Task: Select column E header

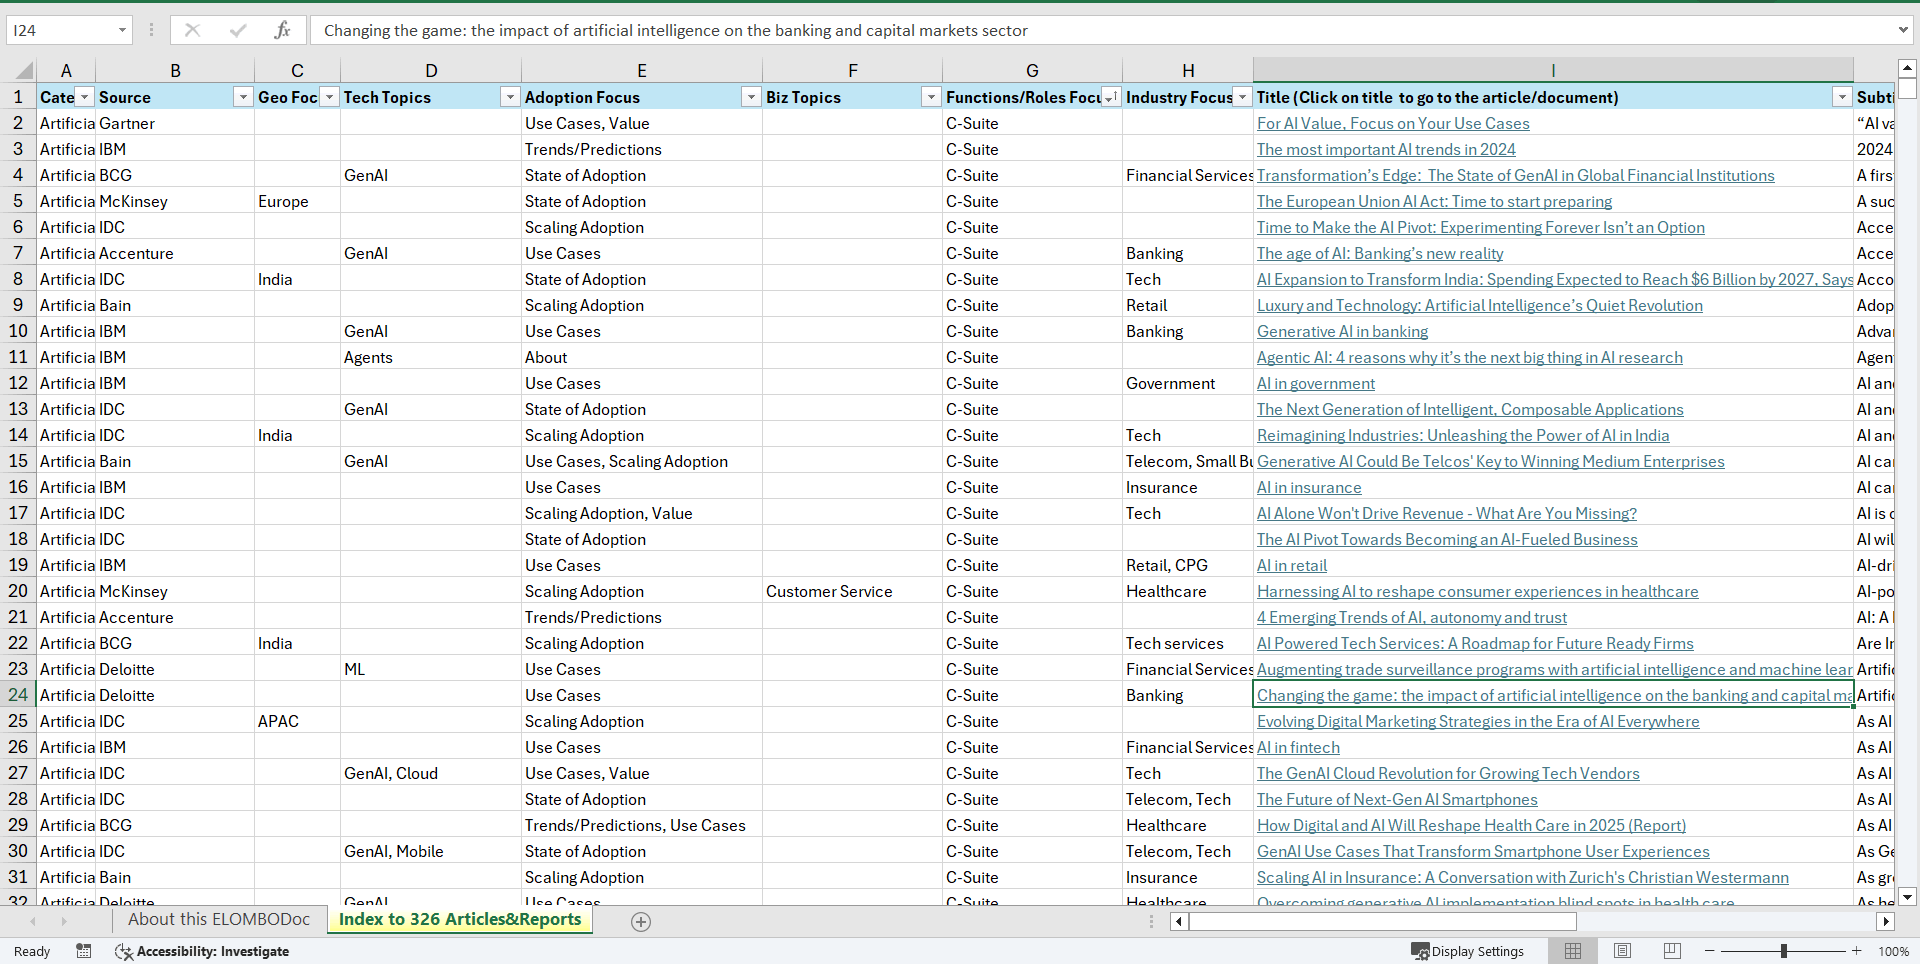Action: pos(642,70)
